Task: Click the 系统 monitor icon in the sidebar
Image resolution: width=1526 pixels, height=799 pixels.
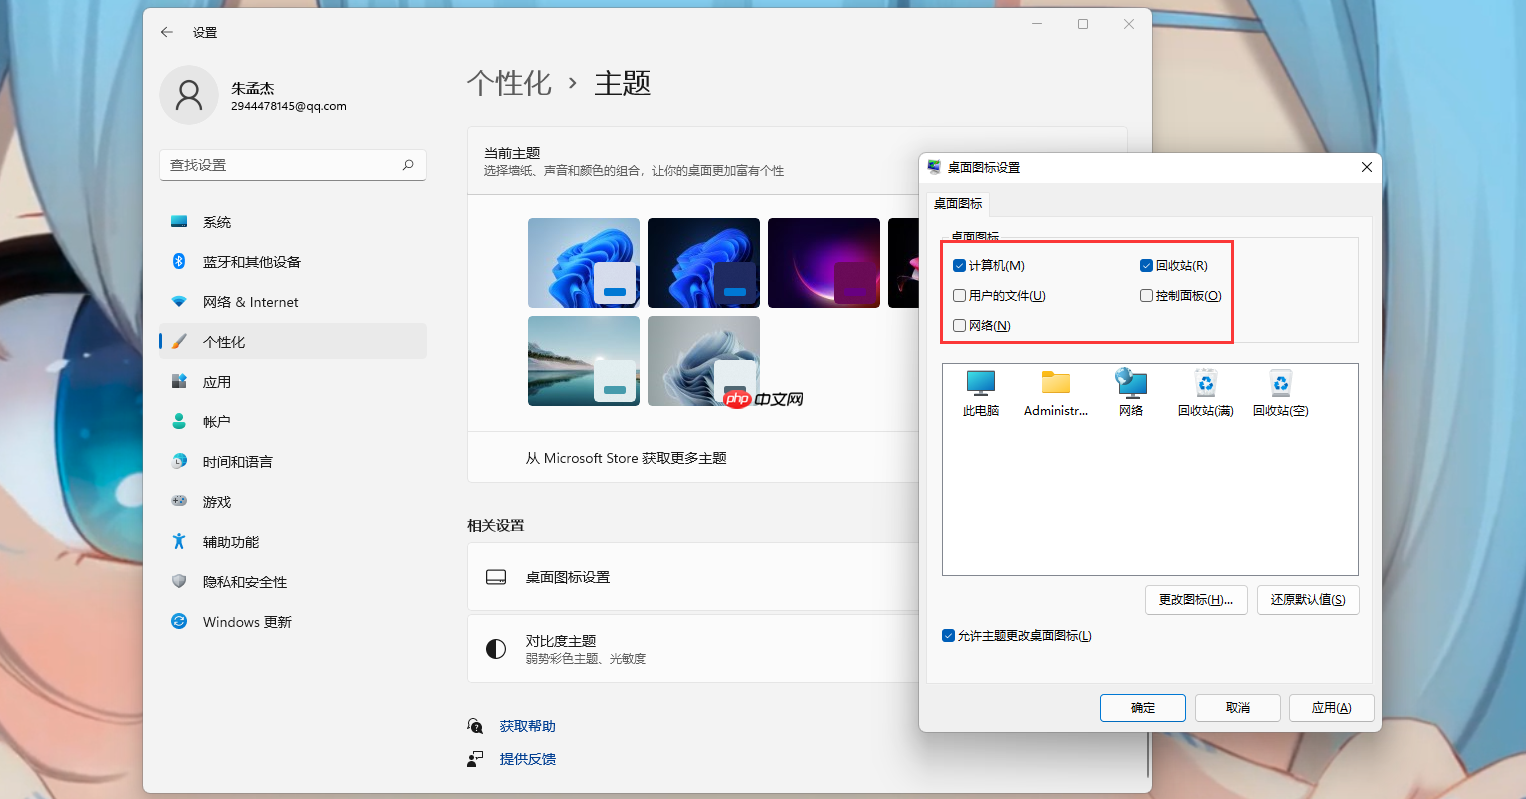Action: (x=179, y=221)
